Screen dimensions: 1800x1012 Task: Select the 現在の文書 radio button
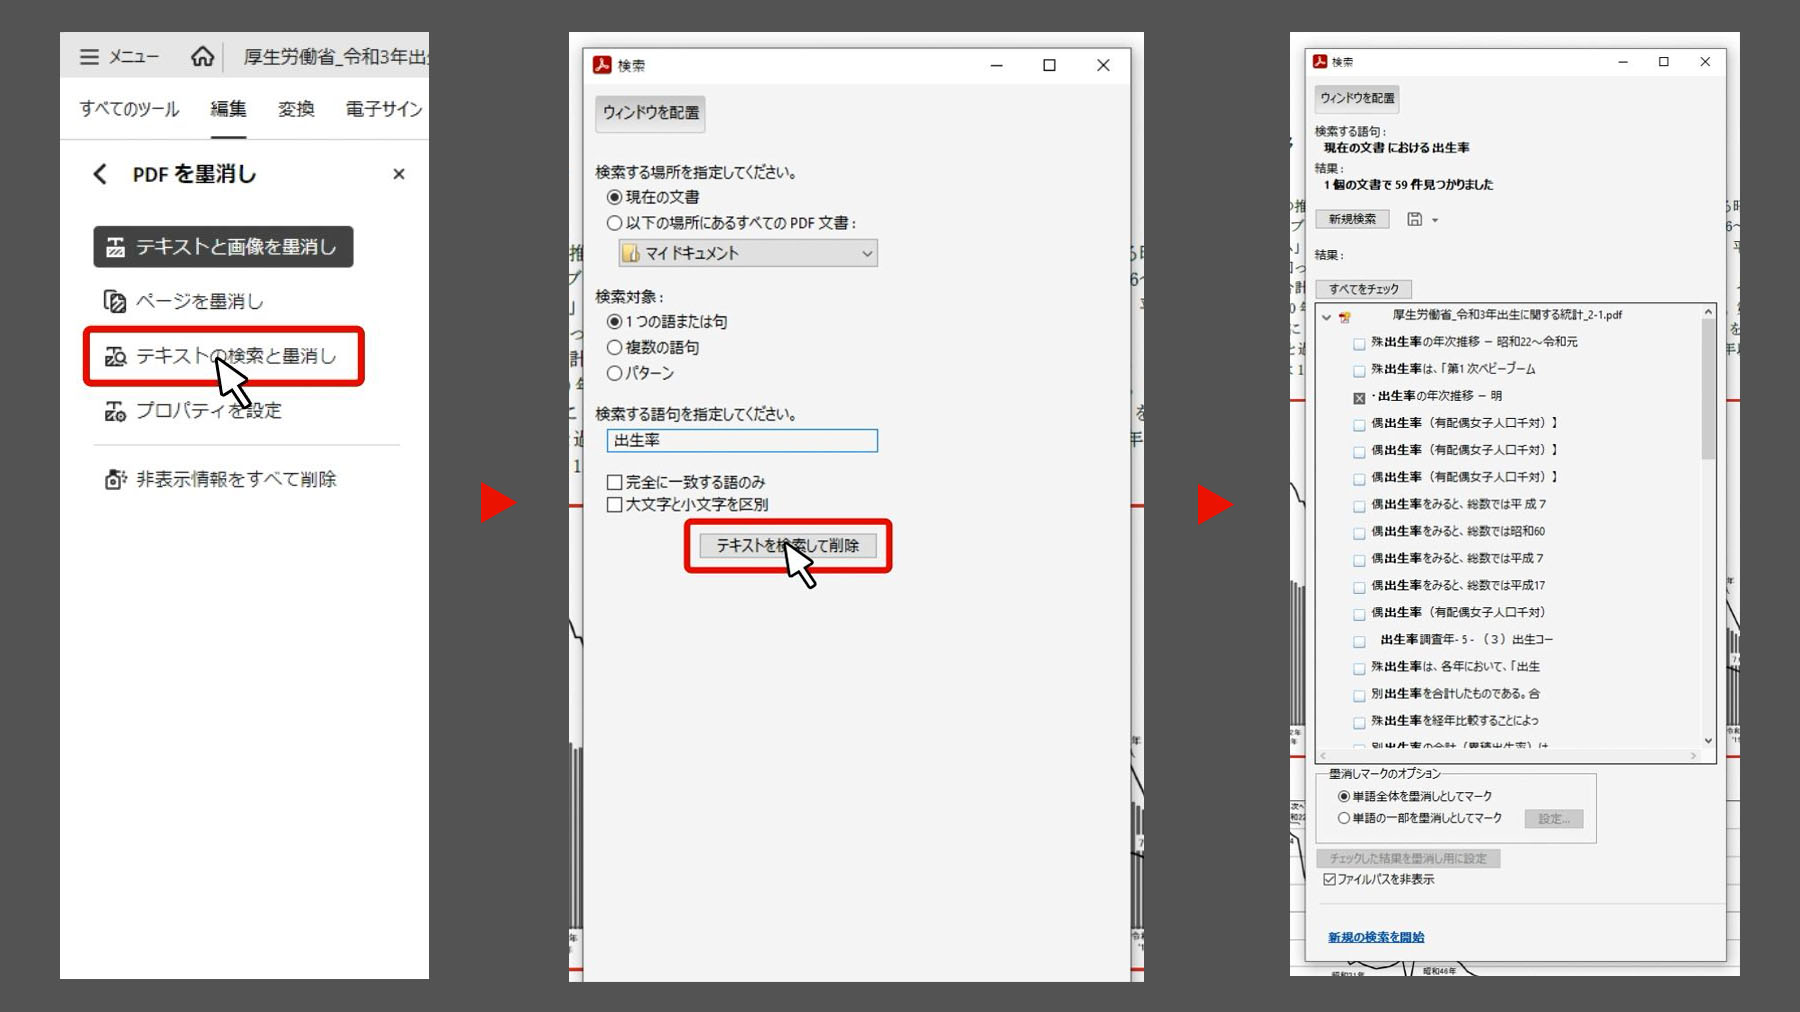click(x=615, y=197)
